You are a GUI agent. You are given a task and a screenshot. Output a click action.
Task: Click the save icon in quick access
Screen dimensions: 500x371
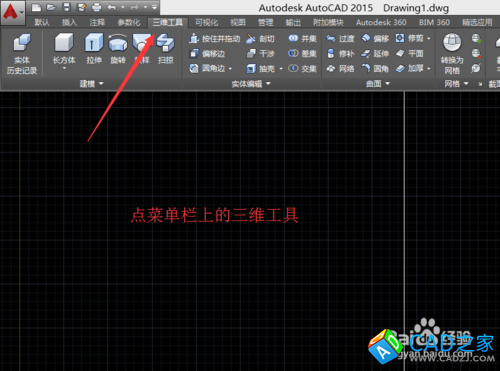pos(67,7)
